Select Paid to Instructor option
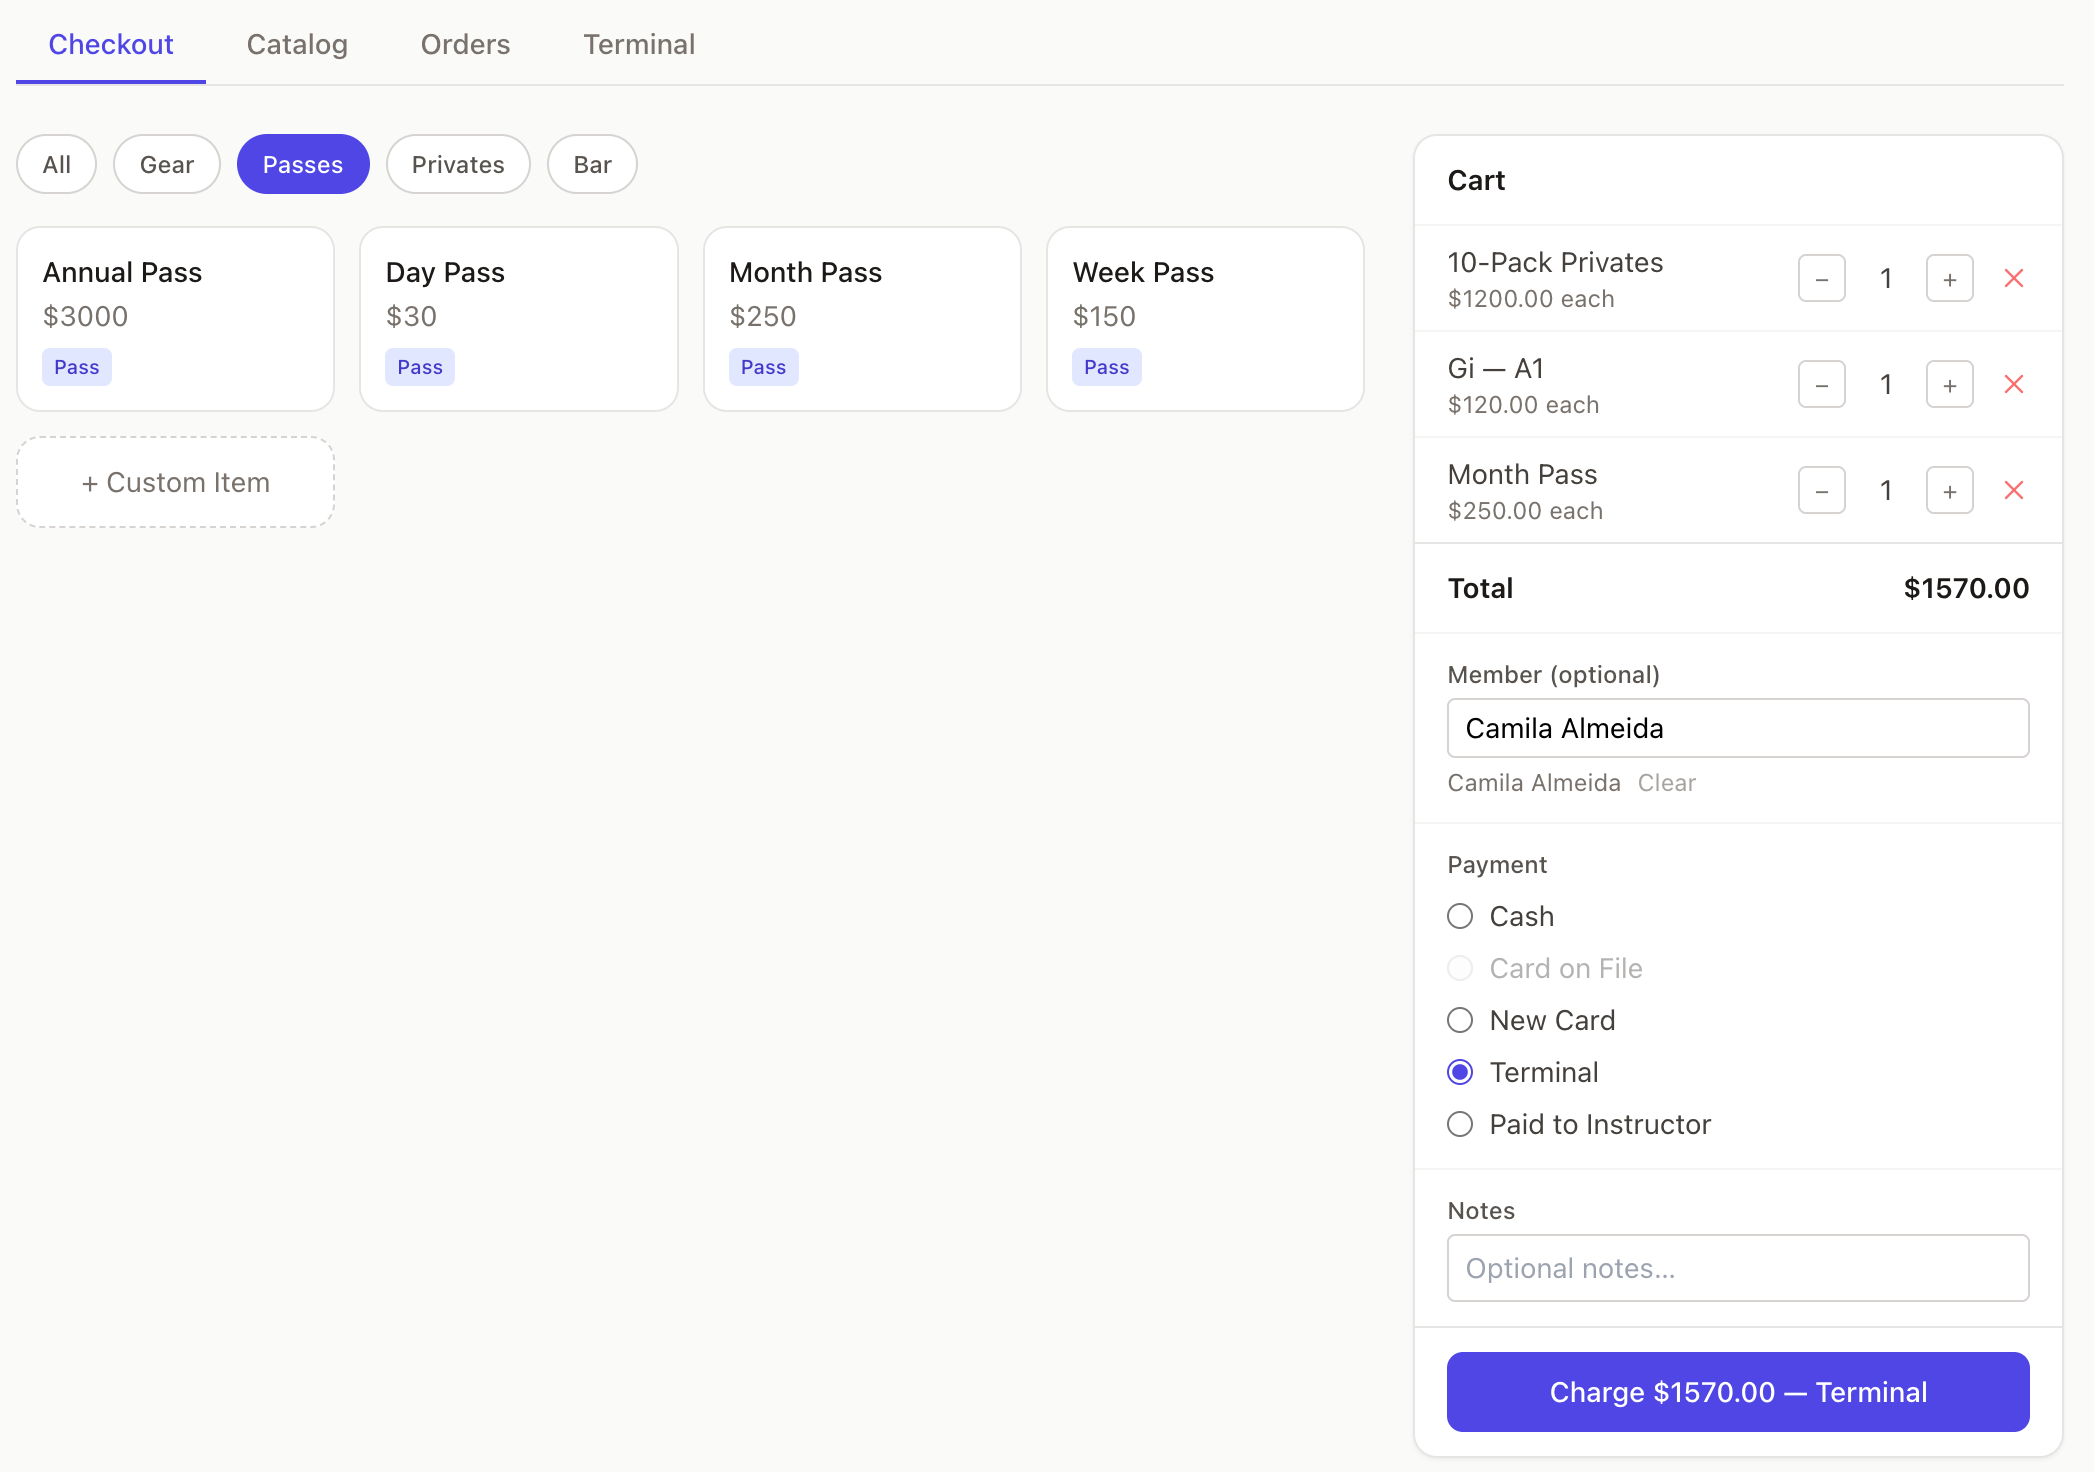 point(1460,1124)
